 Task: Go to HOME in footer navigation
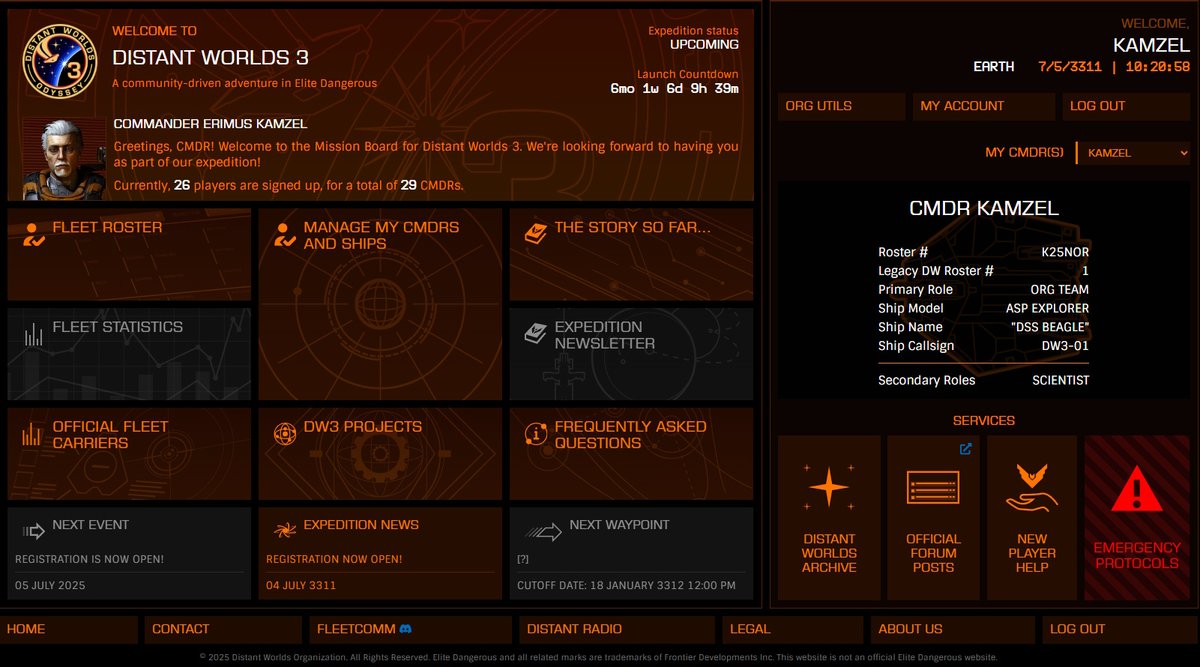coord(70,629)
